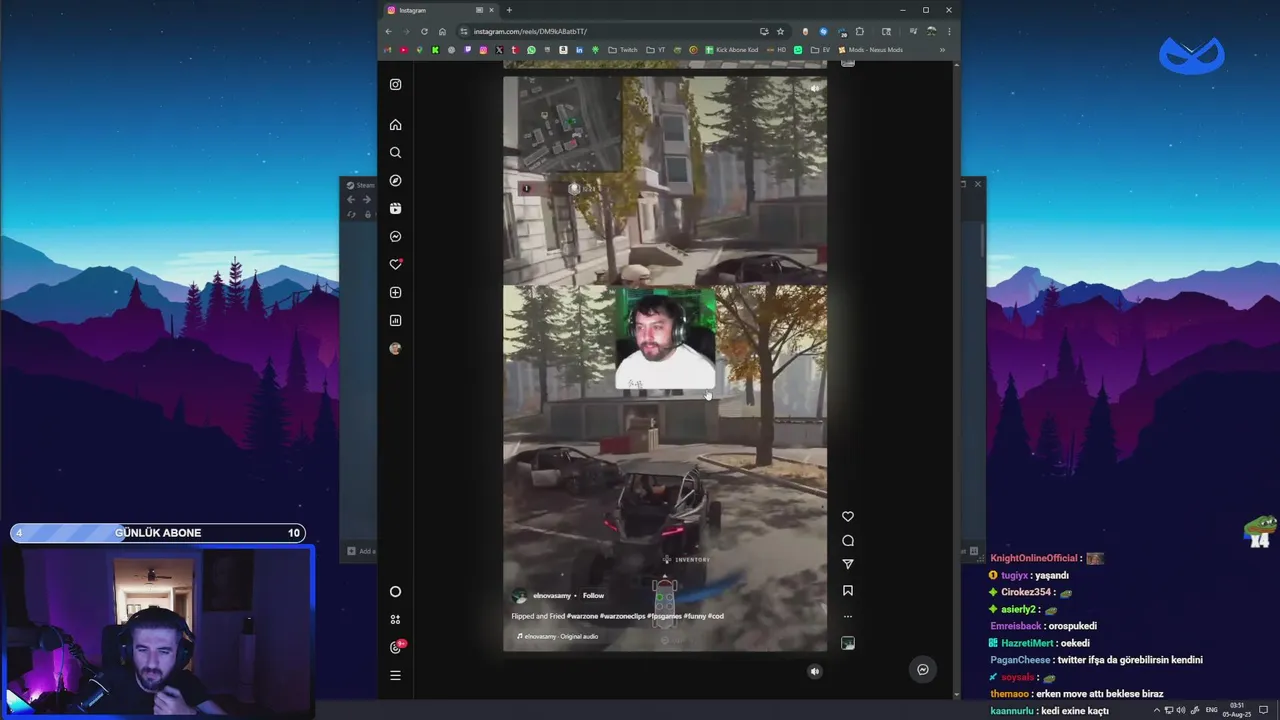Screen dimensions: 1280x720
Task: Click the #warzone hashtag in caption
Action: click(583, 616)
